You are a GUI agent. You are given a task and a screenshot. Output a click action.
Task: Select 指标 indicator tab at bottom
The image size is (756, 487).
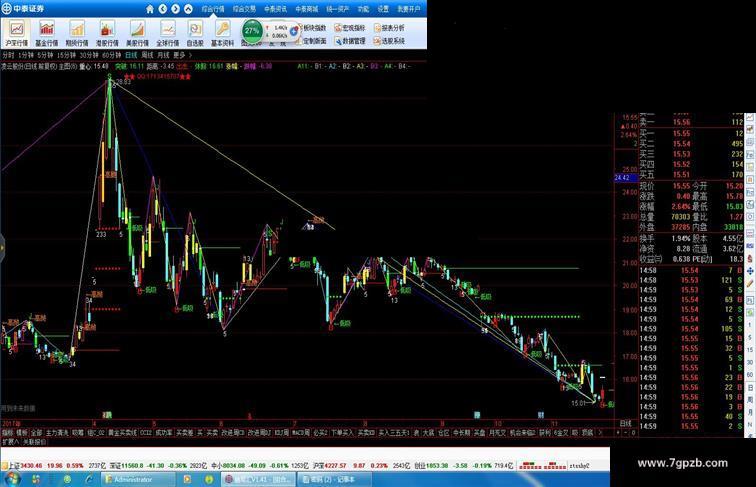8,433
